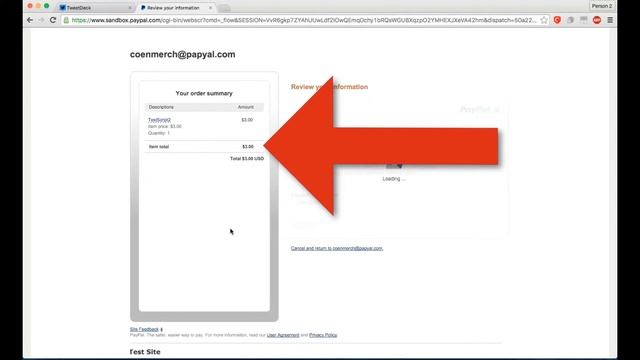
Task: Click the Quantity: 1 text
Action: pyautogui.click(x=159, y=133)
